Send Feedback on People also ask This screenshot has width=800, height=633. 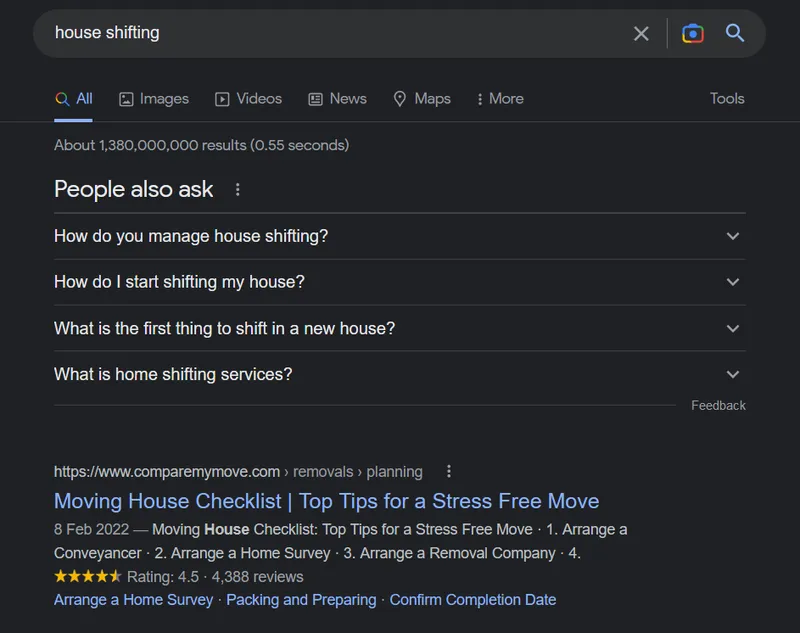(x=718, y=405)
